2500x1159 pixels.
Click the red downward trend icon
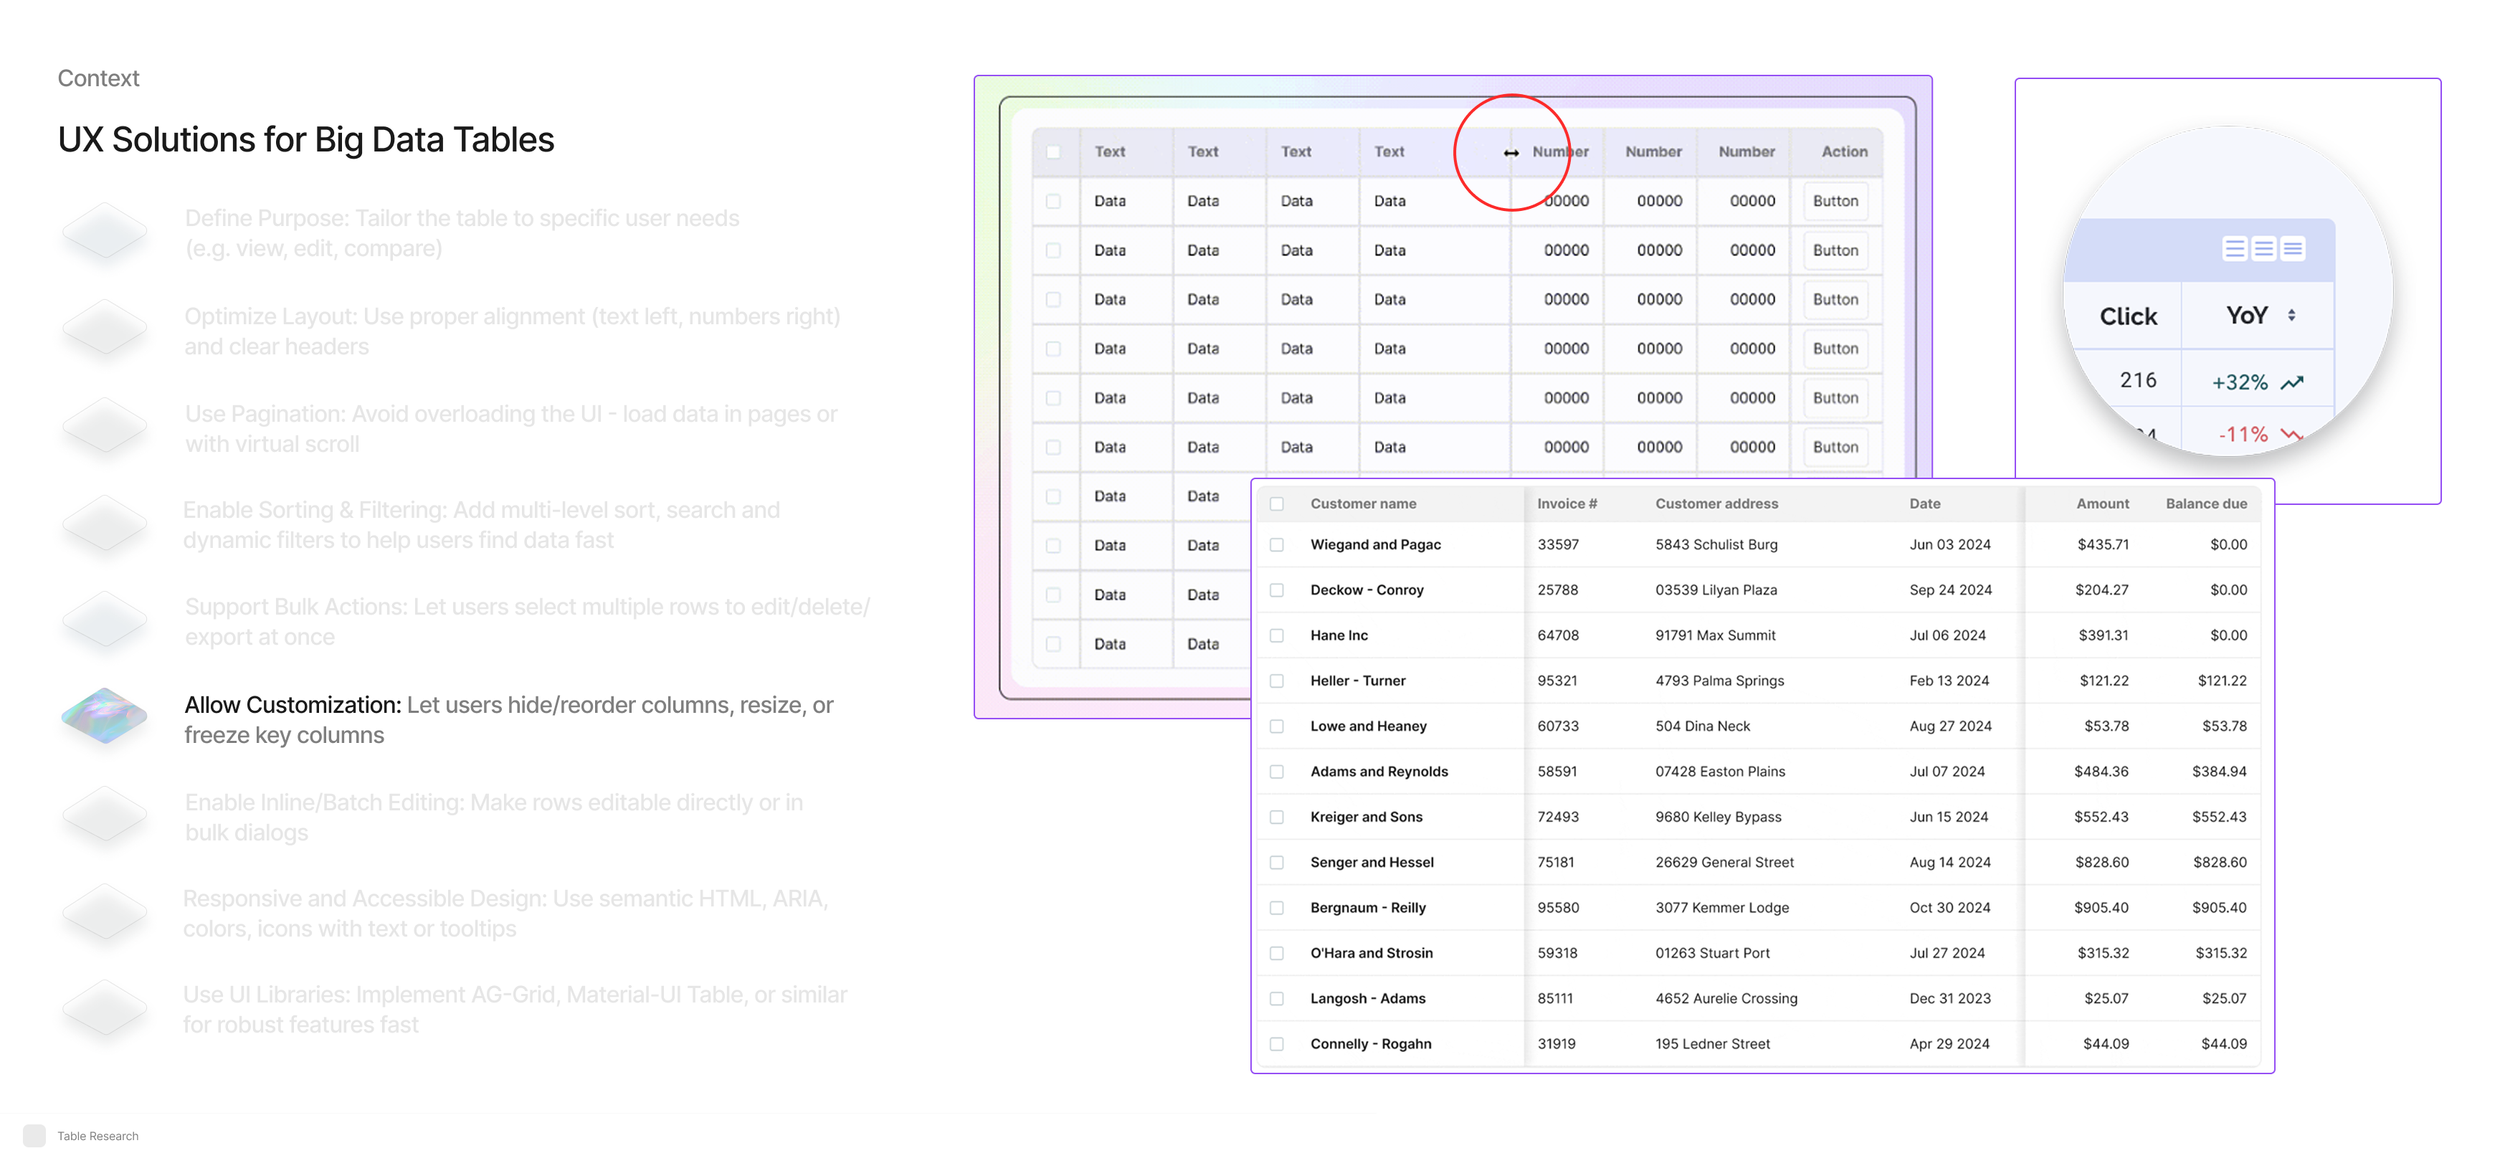(2291, 434)
